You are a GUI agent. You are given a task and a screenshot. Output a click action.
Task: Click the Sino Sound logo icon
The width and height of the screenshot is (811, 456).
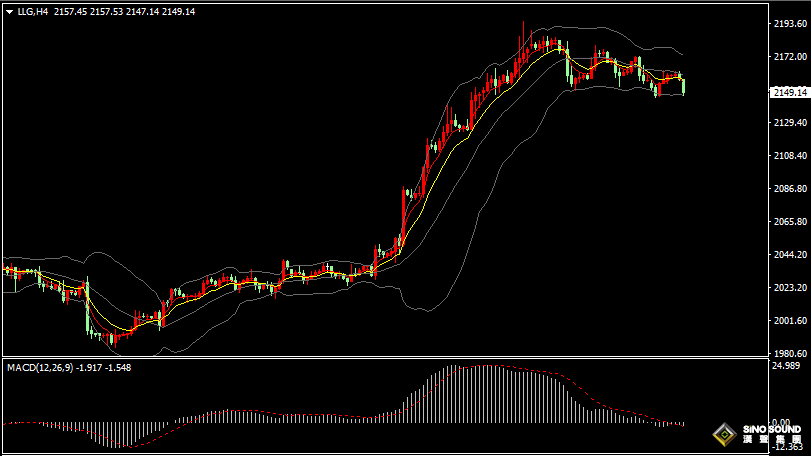click(x=724, y=434)
